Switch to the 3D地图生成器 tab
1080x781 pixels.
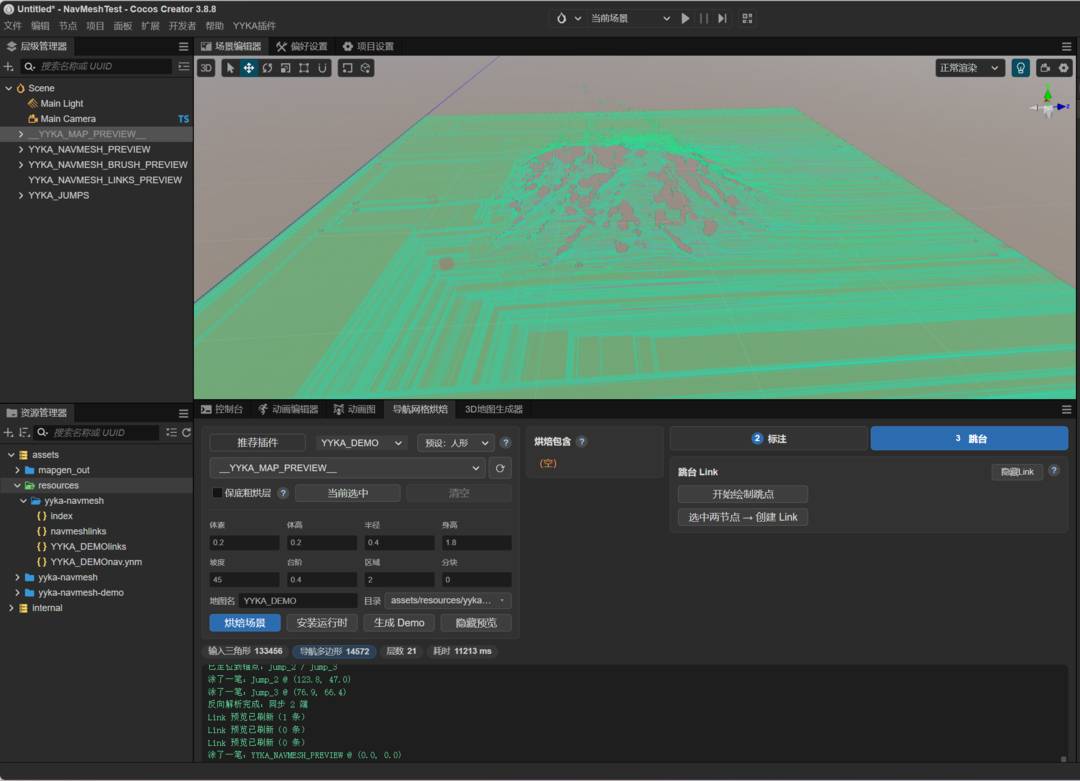pyautogui.click(x=493, y=410)
